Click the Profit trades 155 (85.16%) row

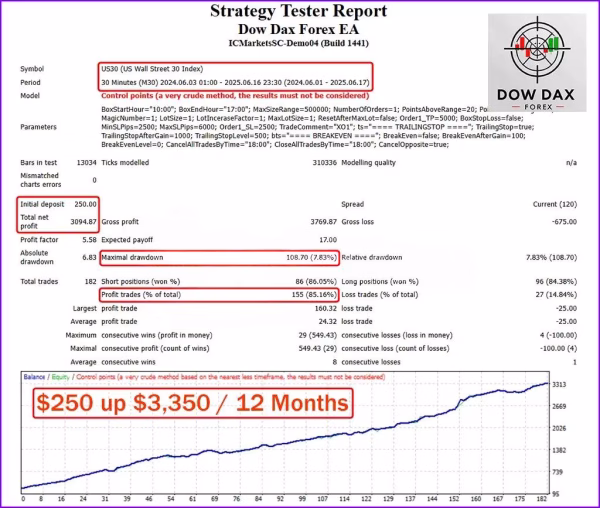click(x=219, y=295)
